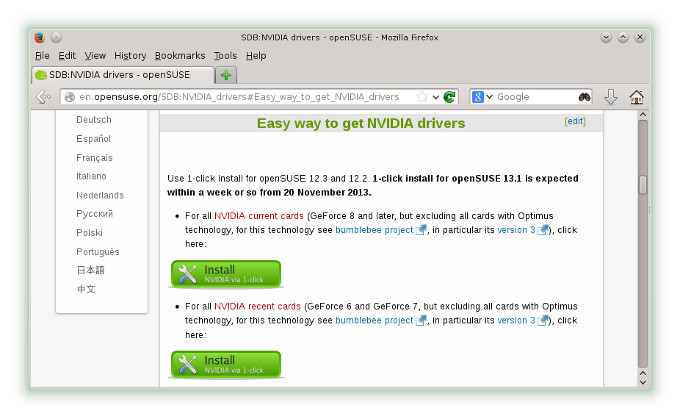Open the File menu
This screenshot has height=419, width=680.
42,56
